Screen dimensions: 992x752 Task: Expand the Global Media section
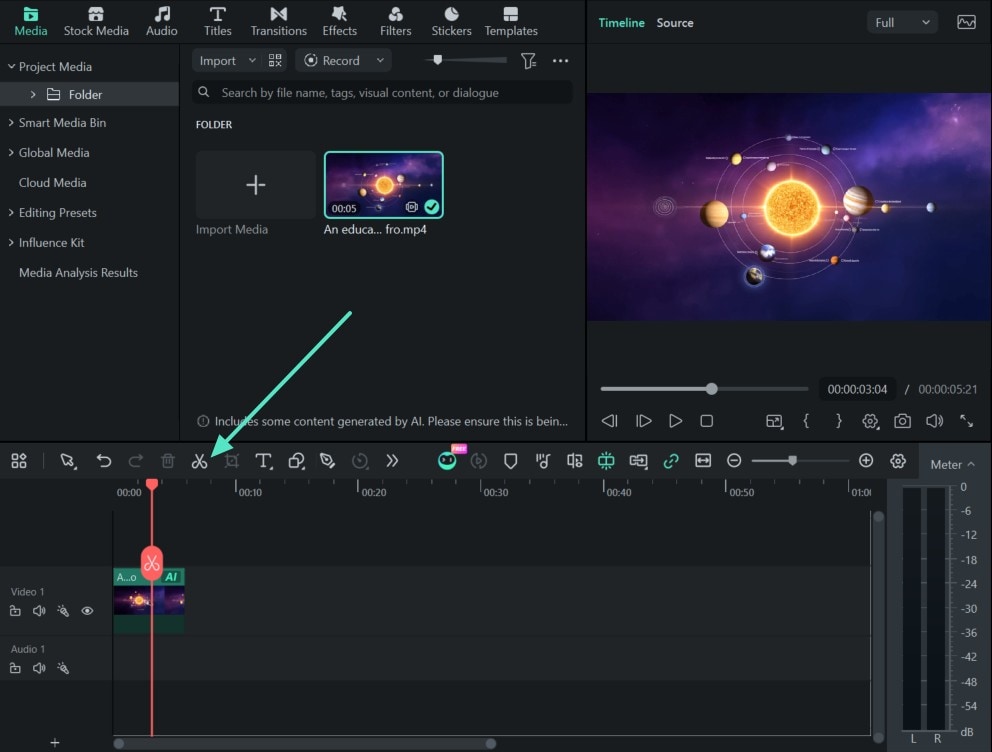[x=11, y=152]
